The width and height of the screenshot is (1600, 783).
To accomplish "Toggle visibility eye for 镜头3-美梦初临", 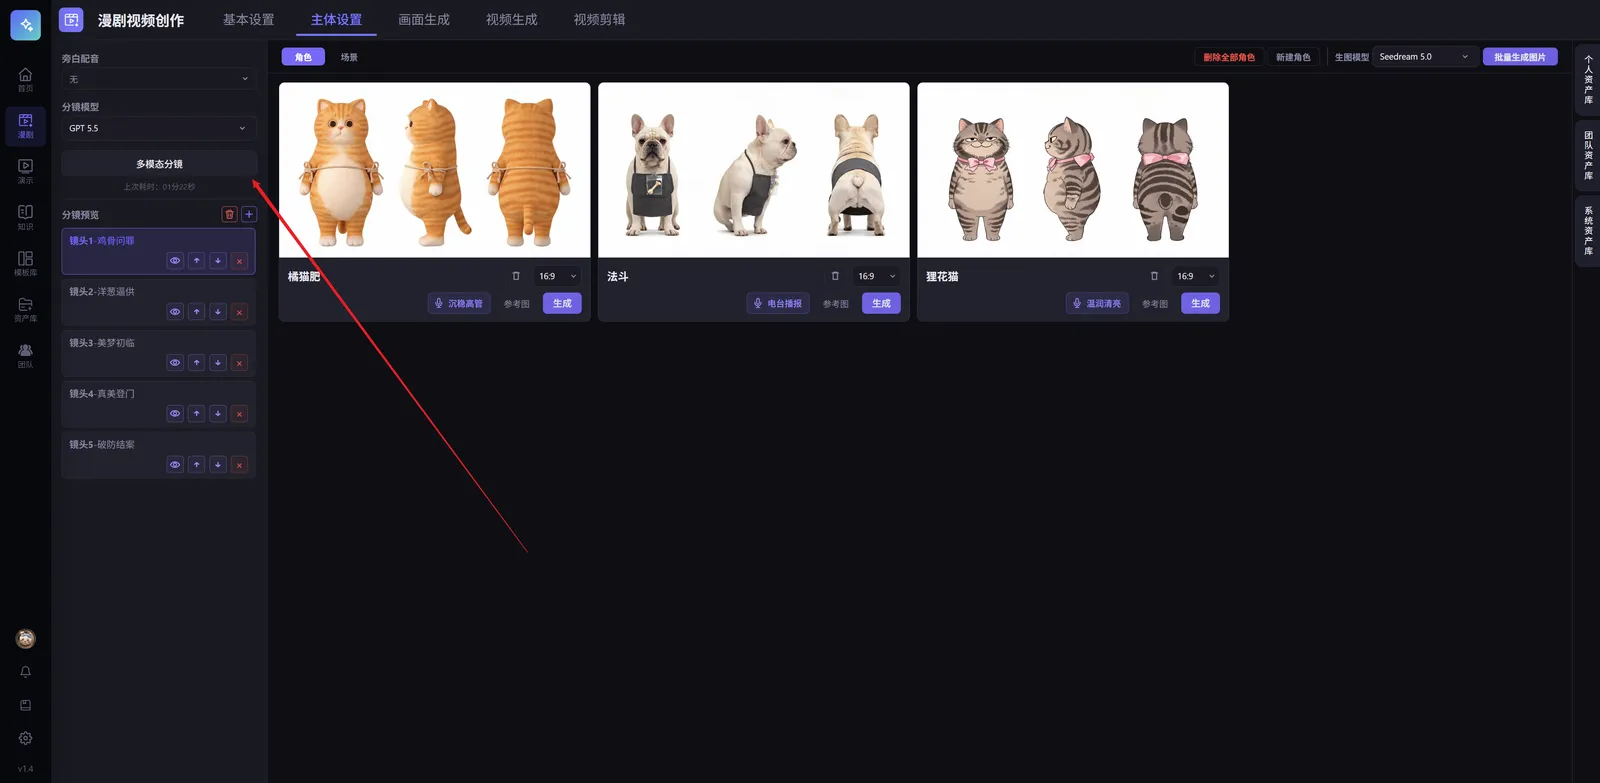I will pos(175,363).
